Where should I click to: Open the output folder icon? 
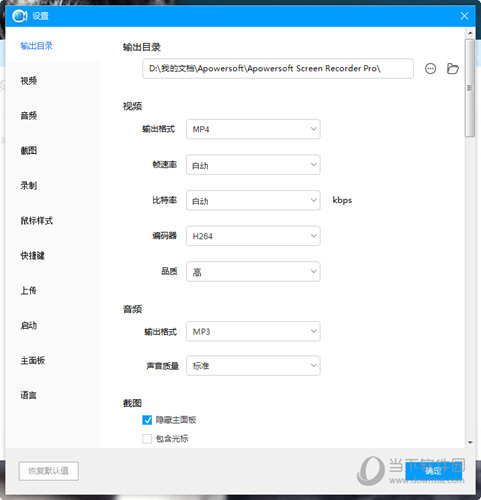453,69
